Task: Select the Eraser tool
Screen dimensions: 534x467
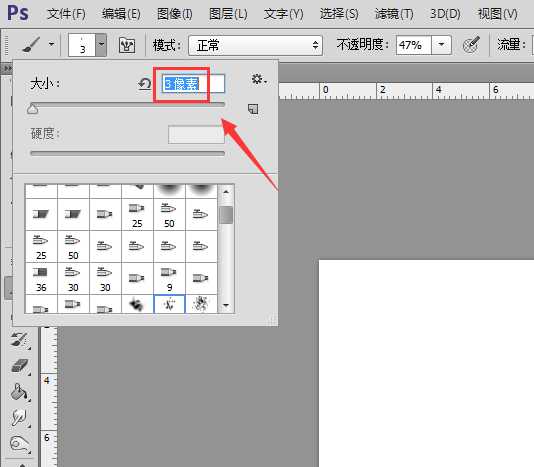Action: click(x=20, y=366)
